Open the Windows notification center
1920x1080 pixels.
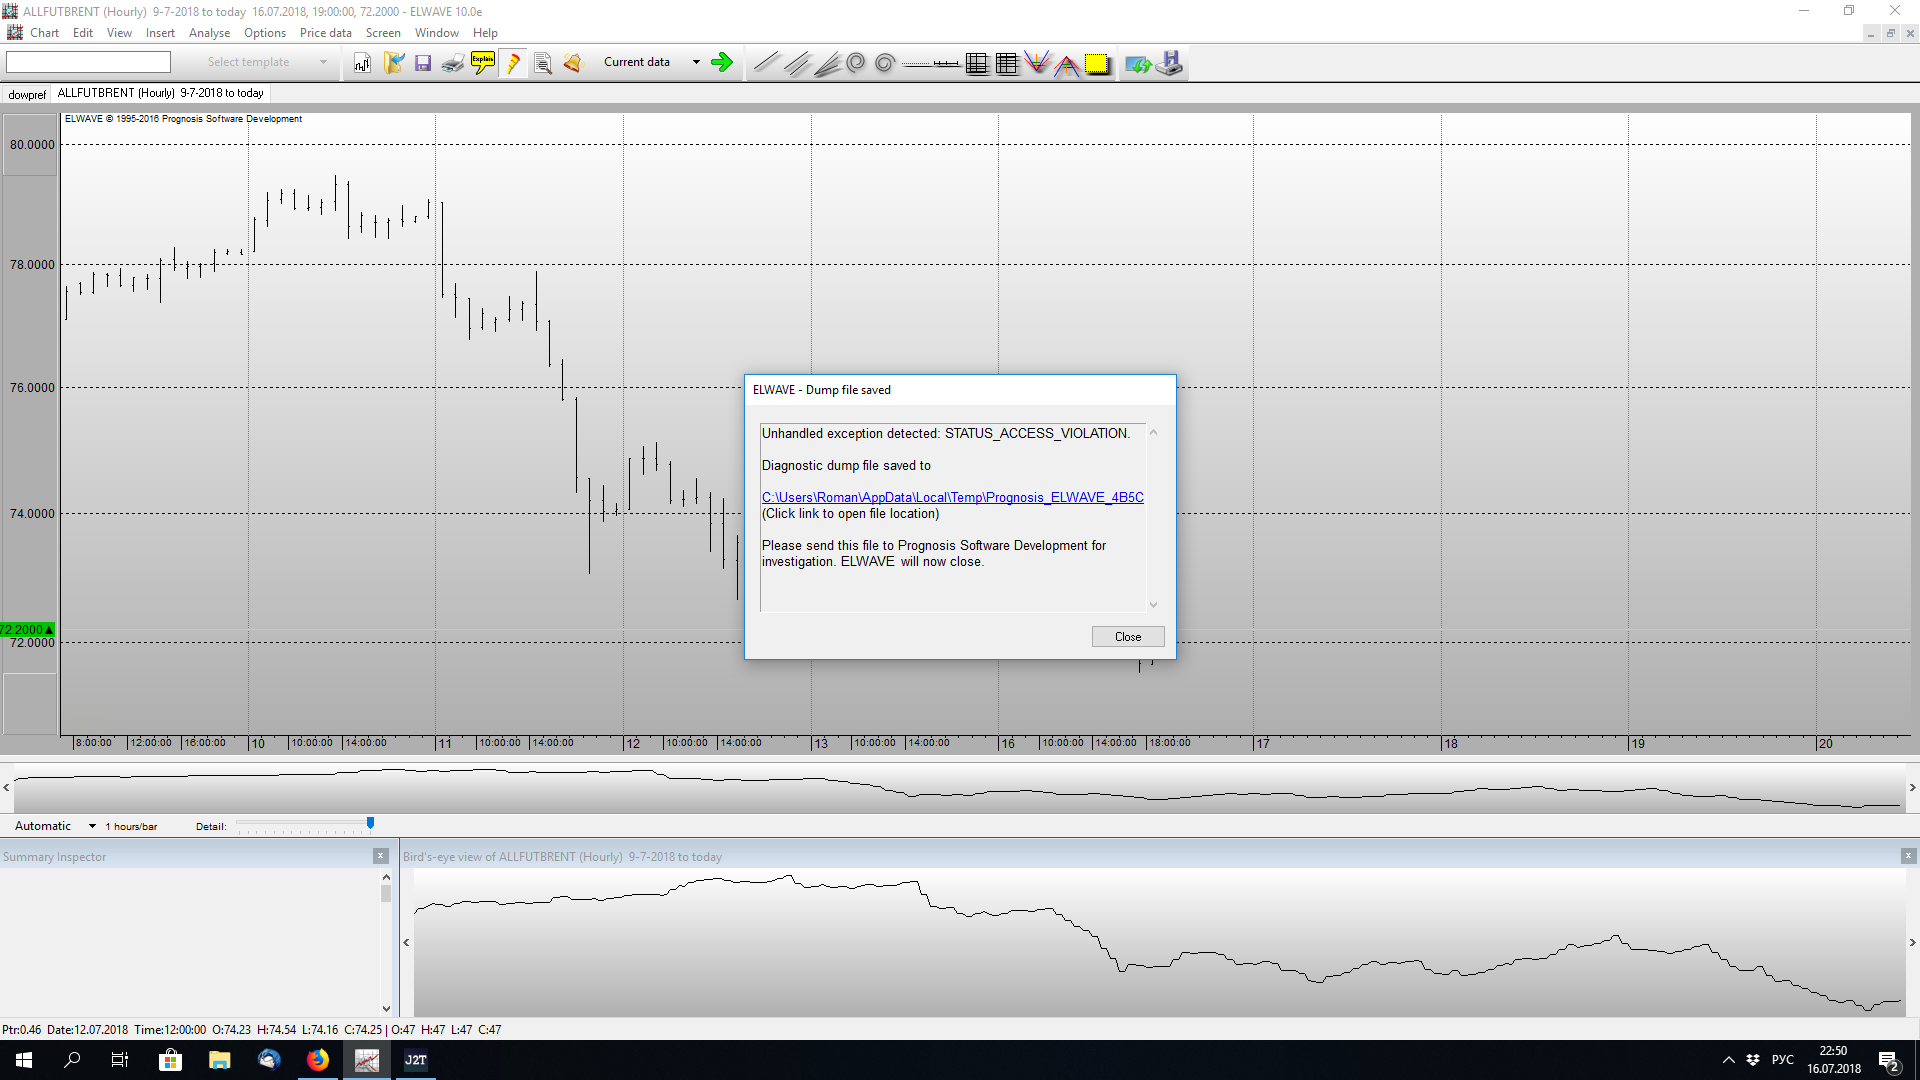click(1889, 1061)
